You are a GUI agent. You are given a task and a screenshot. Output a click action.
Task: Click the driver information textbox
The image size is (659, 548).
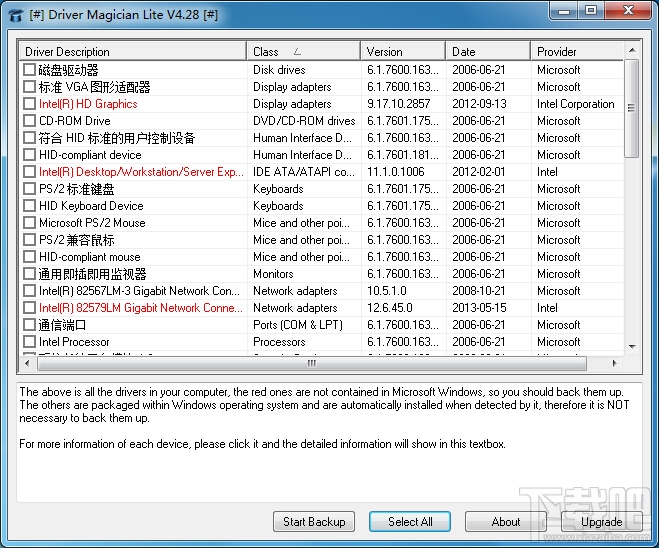pos(329,442)
